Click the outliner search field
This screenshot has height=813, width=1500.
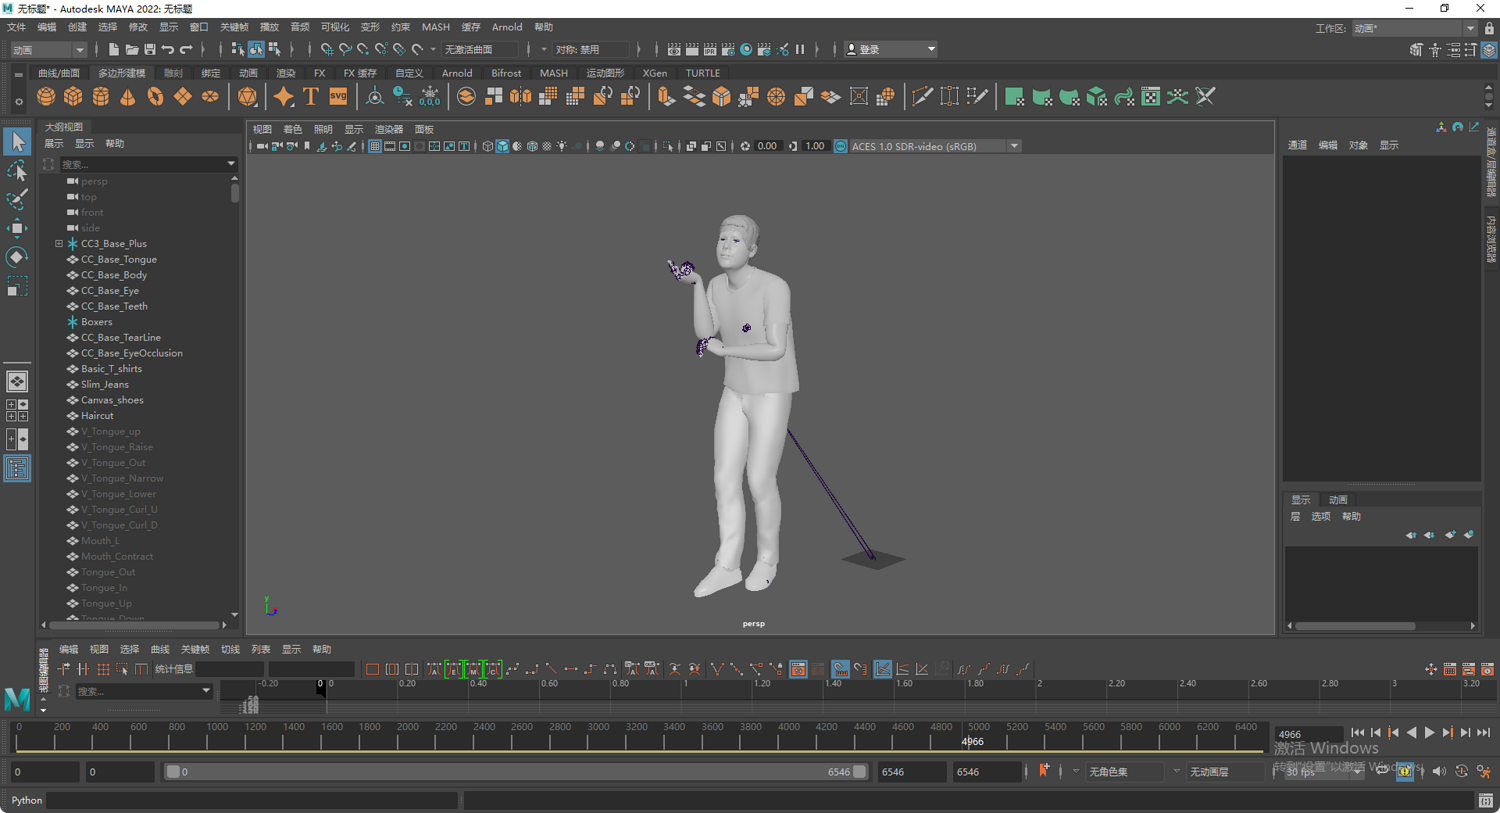142,164
